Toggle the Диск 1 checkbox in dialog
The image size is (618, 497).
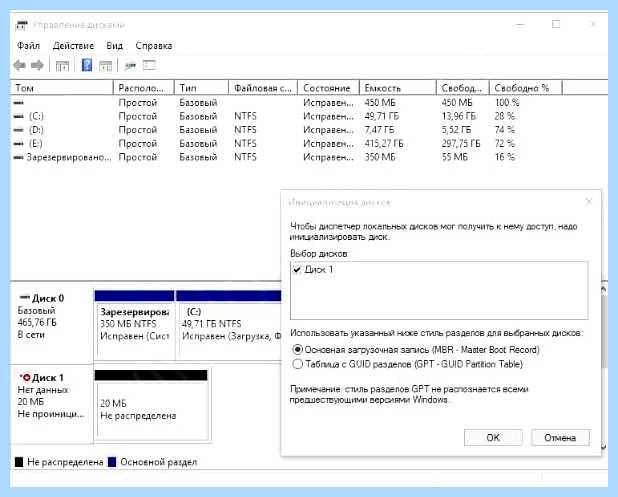point(297,270)
